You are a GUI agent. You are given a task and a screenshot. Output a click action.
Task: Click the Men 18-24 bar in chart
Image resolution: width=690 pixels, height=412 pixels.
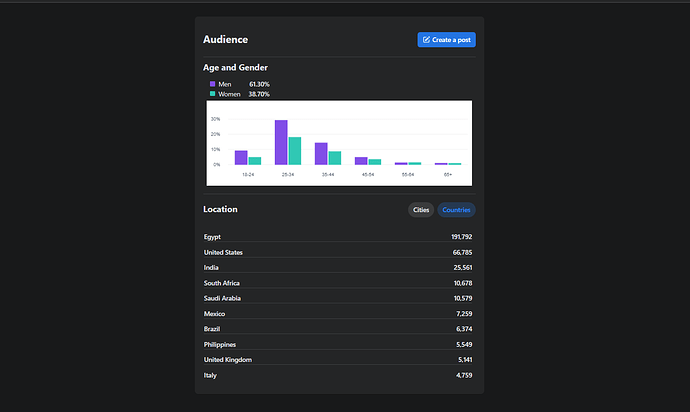[x=241, y=158]
